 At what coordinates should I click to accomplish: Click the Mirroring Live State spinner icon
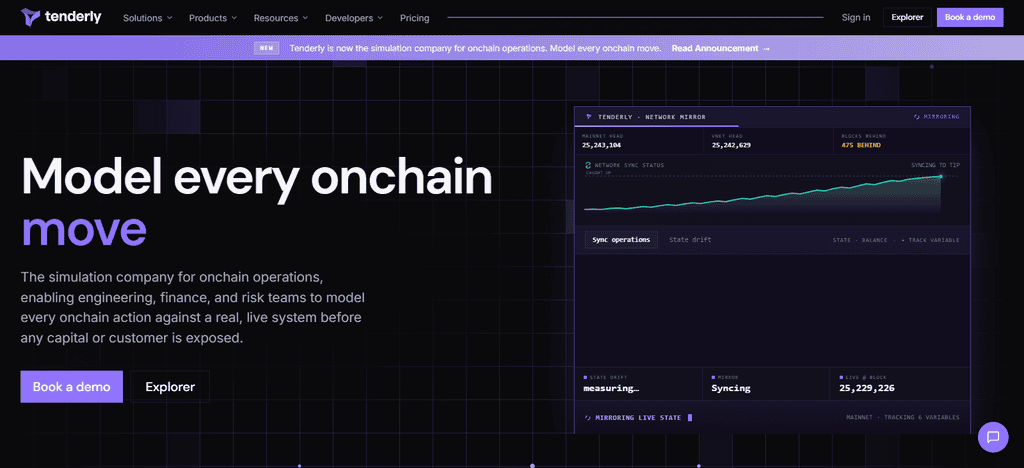click(x=588, y=418)
